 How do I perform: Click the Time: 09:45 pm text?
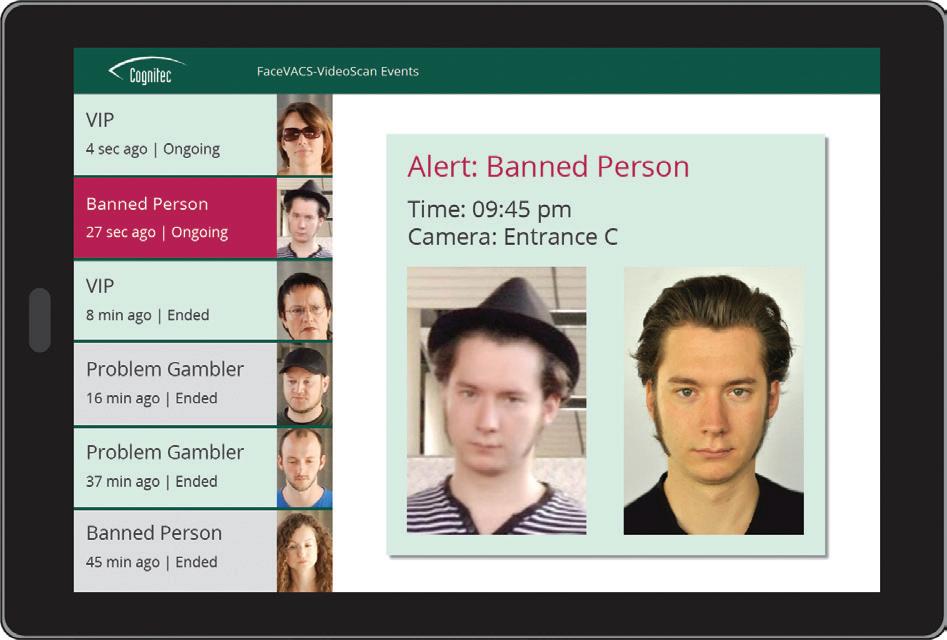[x=489, y=210]
